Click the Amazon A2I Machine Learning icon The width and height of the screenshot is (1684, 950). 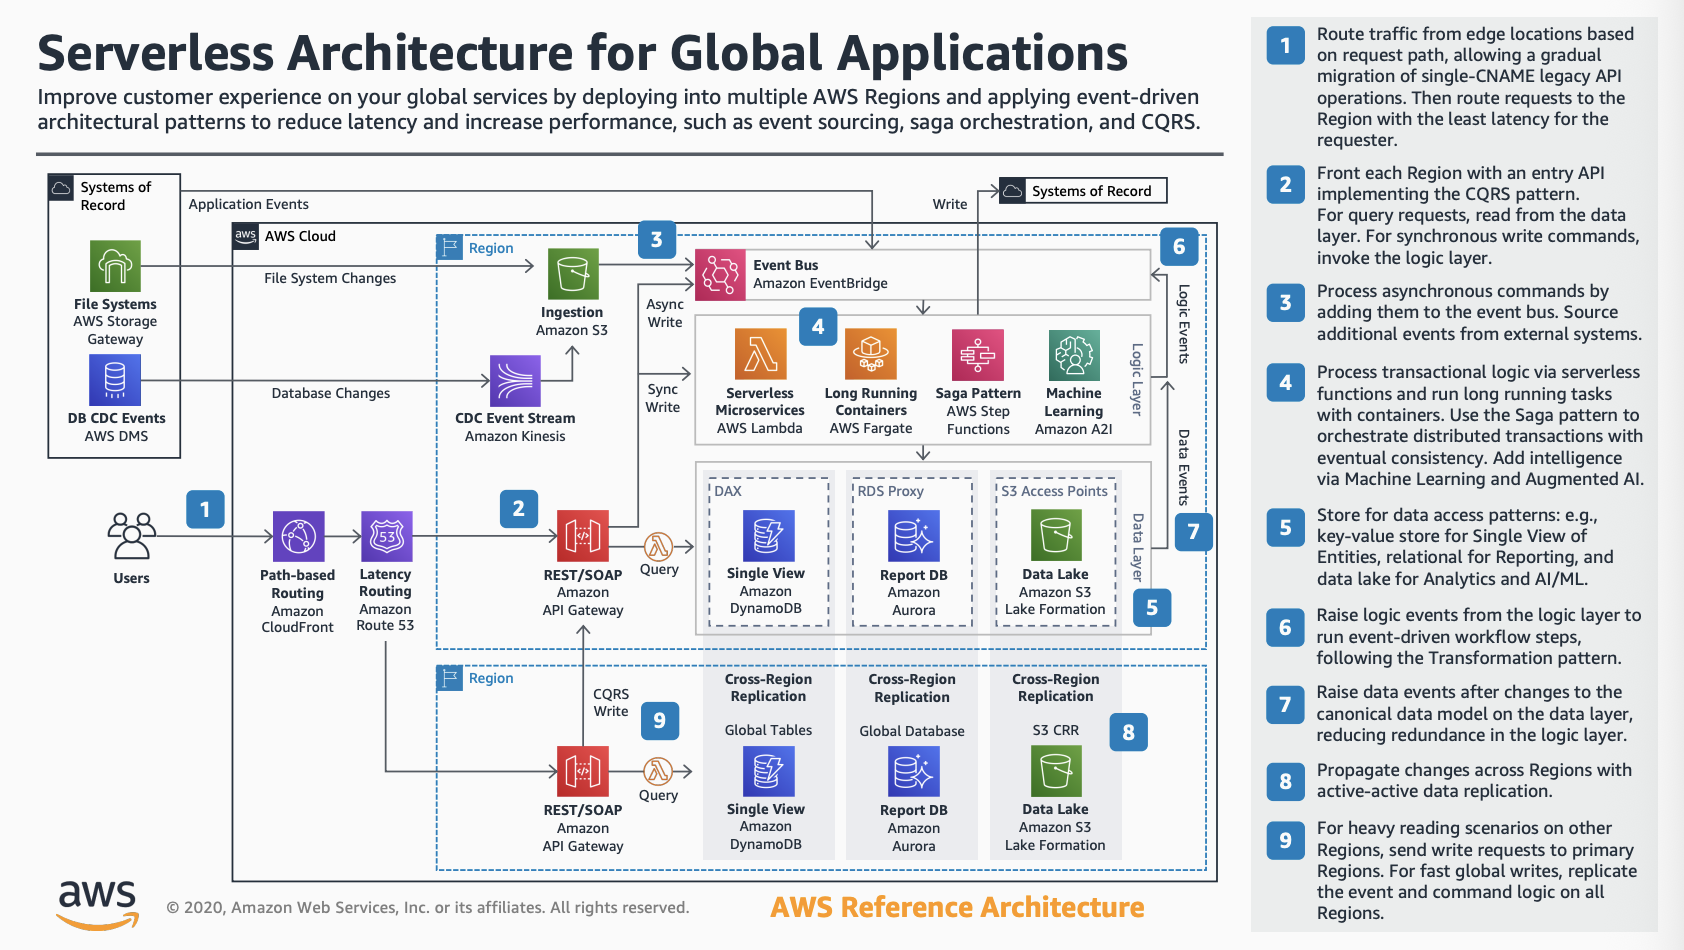pyautogui.click(x=1074, y=355)
